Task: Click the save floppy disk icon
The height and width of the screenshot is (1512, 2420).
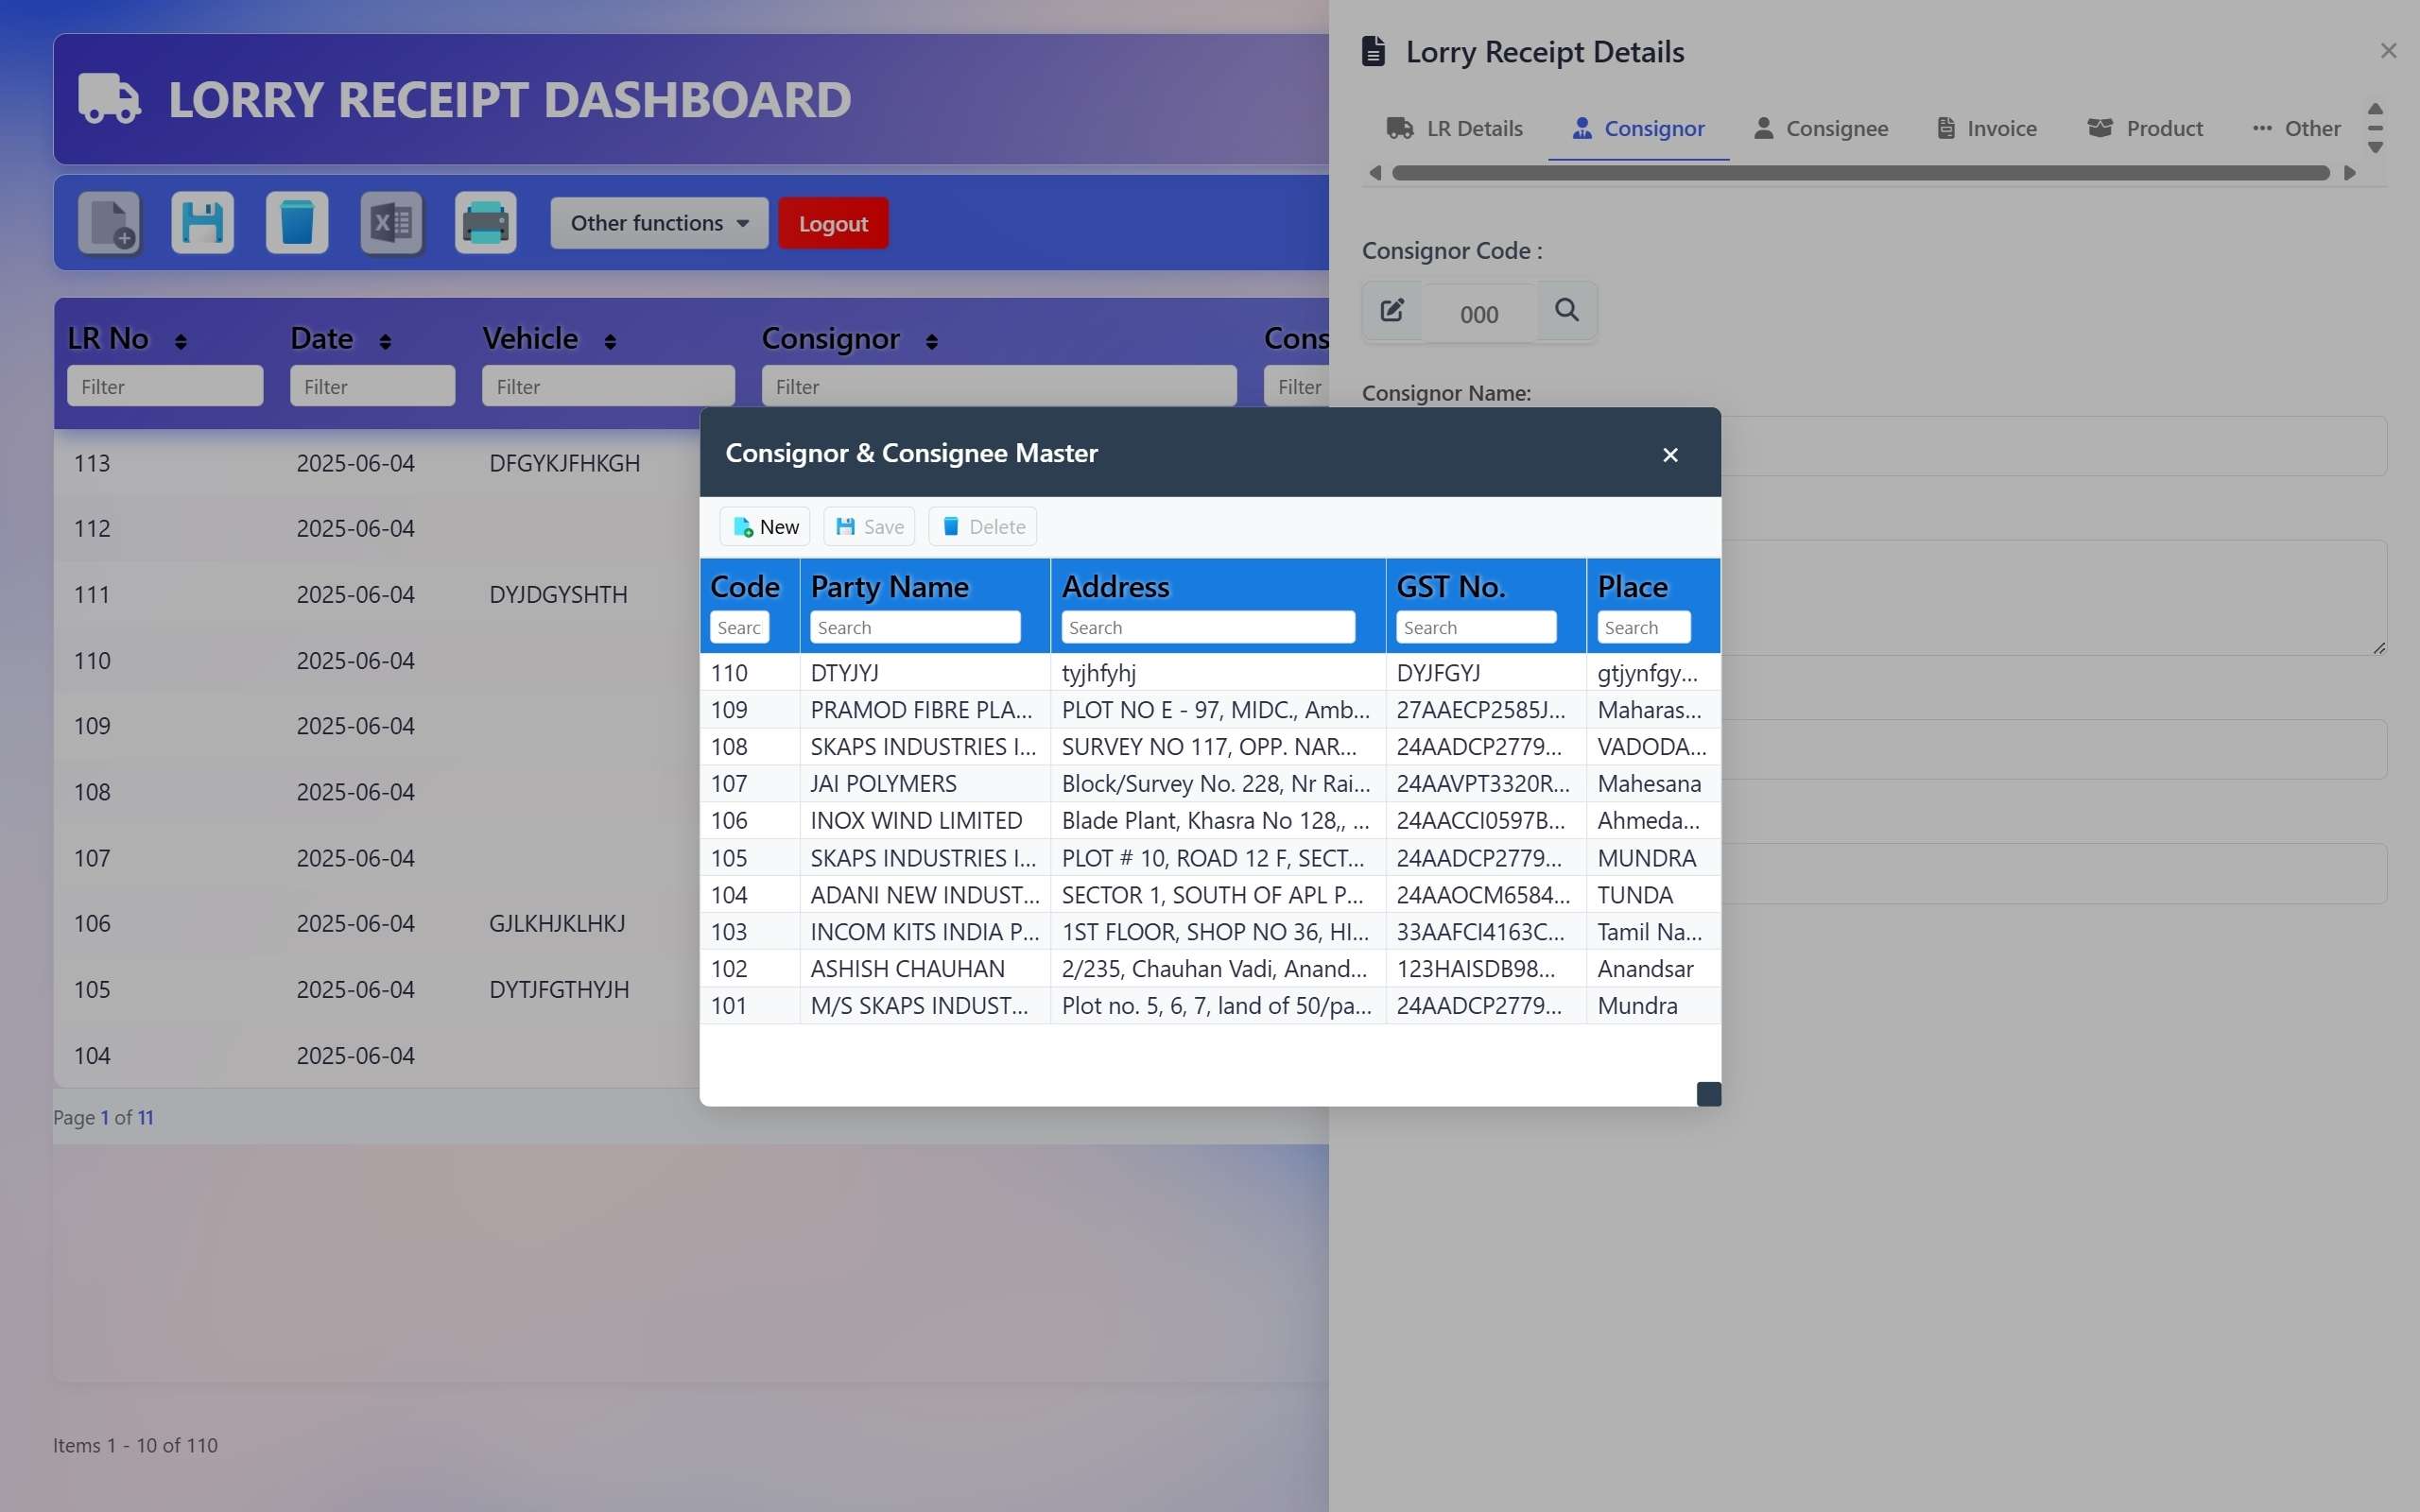Action: point(201,222)
